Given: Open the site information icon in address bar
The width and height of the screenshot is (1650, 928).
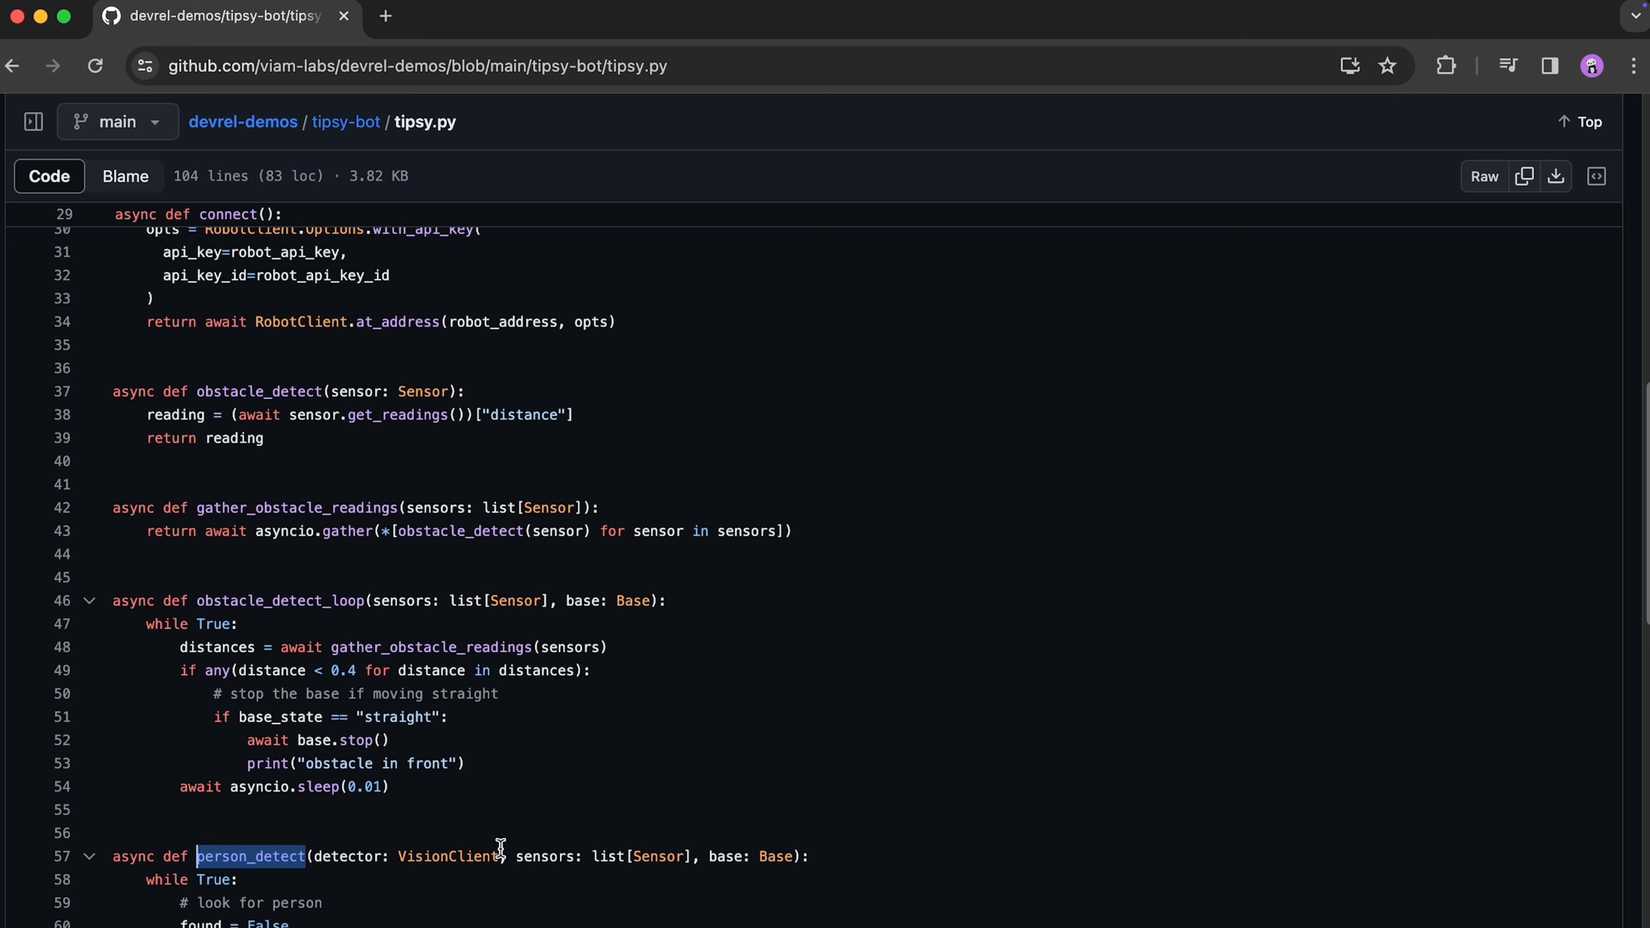Looking at the screenshot, I should [x=145, y=66].
